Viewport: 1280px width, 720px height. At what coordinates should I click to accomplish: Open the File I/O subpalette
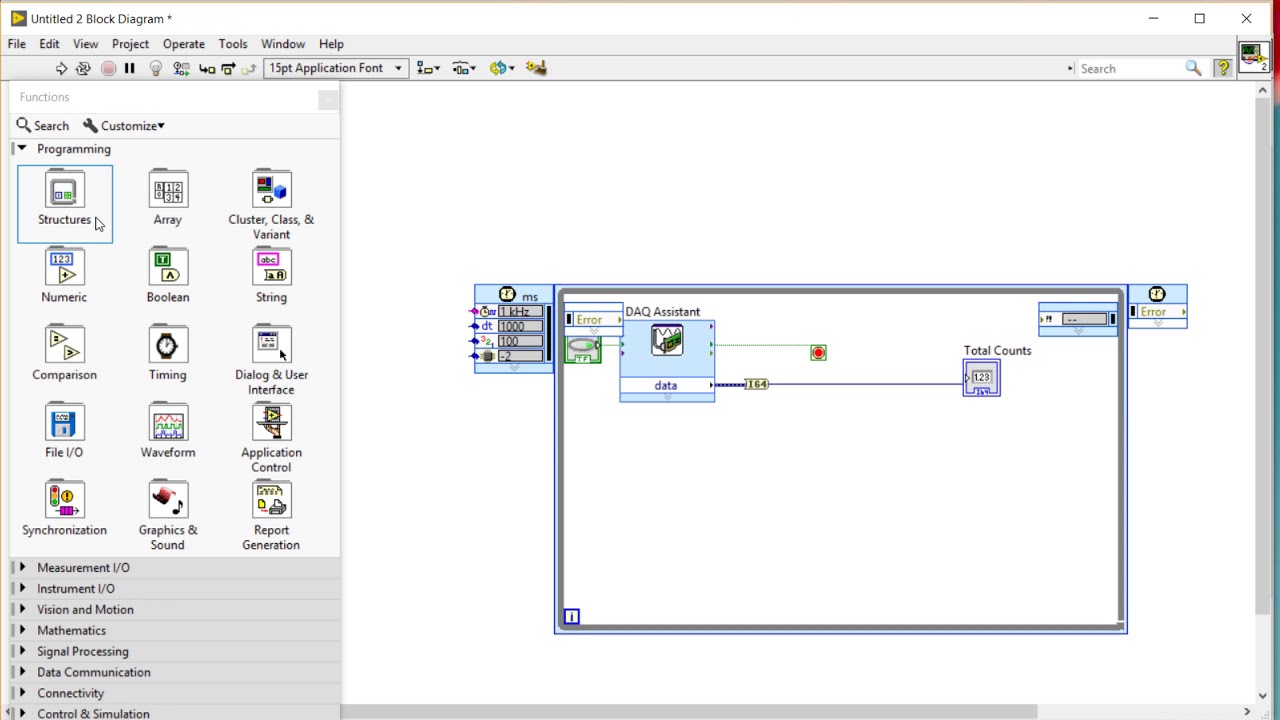(64, 430)
